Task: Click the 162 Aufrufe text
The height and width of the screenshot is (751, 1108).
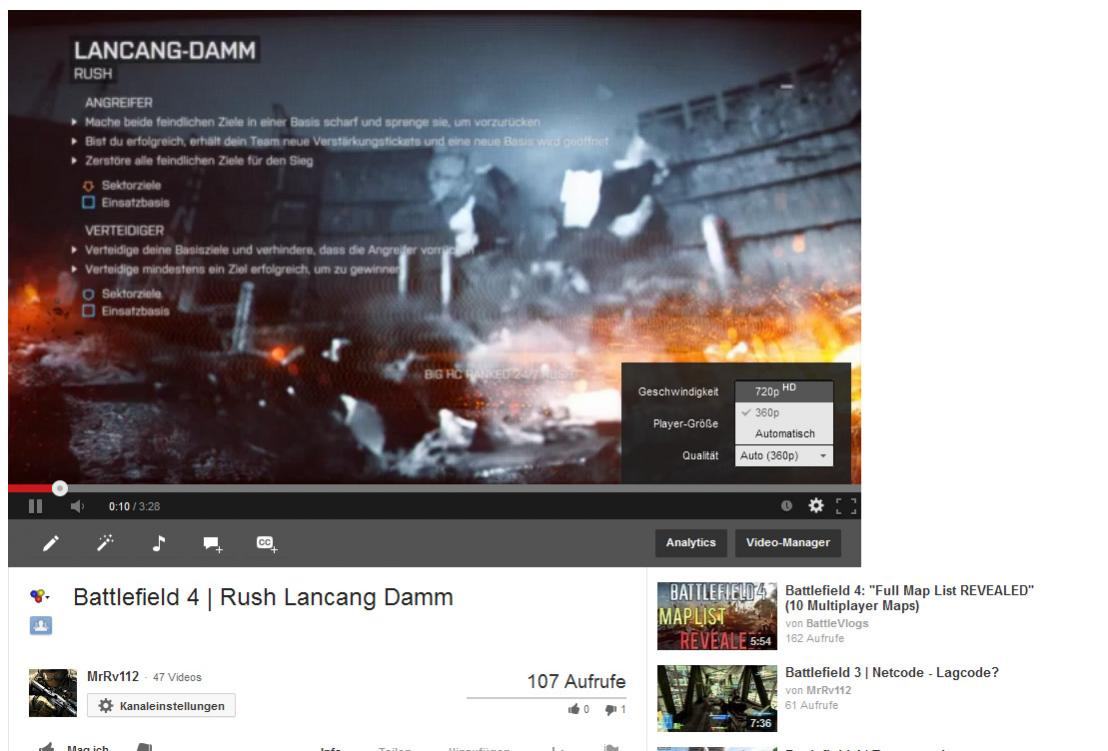Action: tap(815, 638)
